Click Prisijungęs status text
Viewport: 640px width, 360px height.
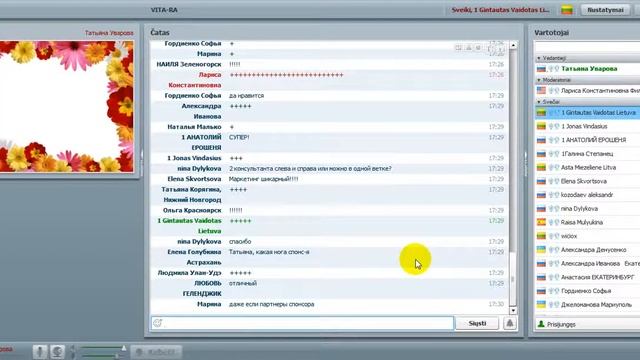click(x=561, y=324)
